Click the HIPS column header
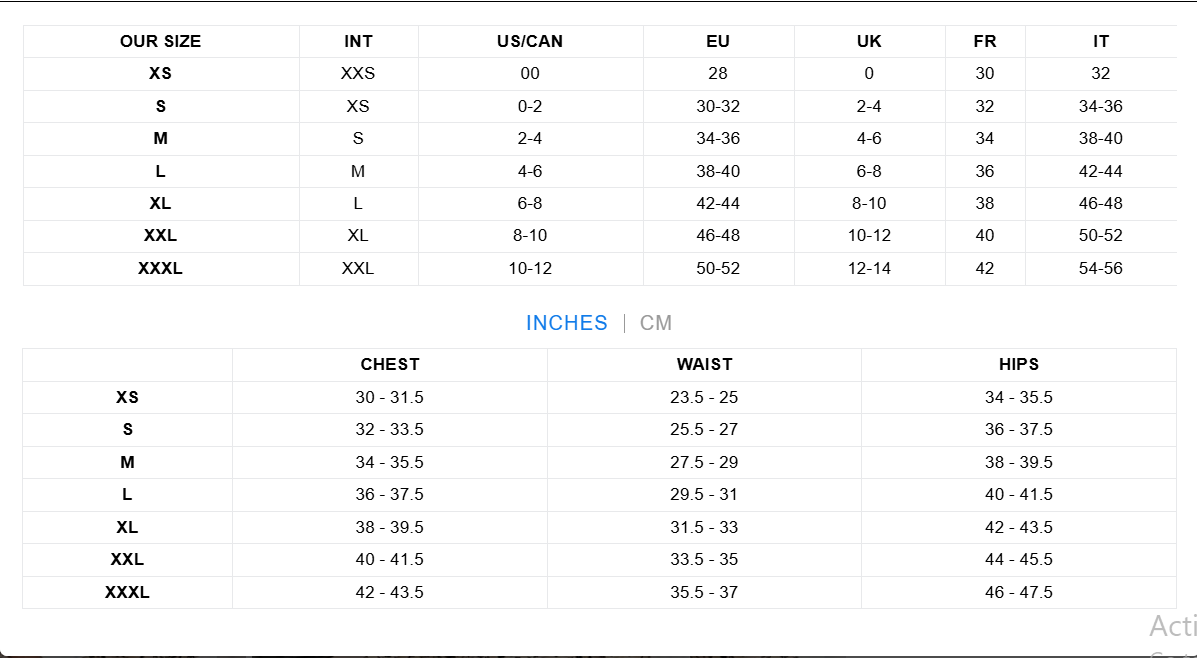This screenshot has height=658, width=1197. pyautogui.click(x=1018, y=364)
